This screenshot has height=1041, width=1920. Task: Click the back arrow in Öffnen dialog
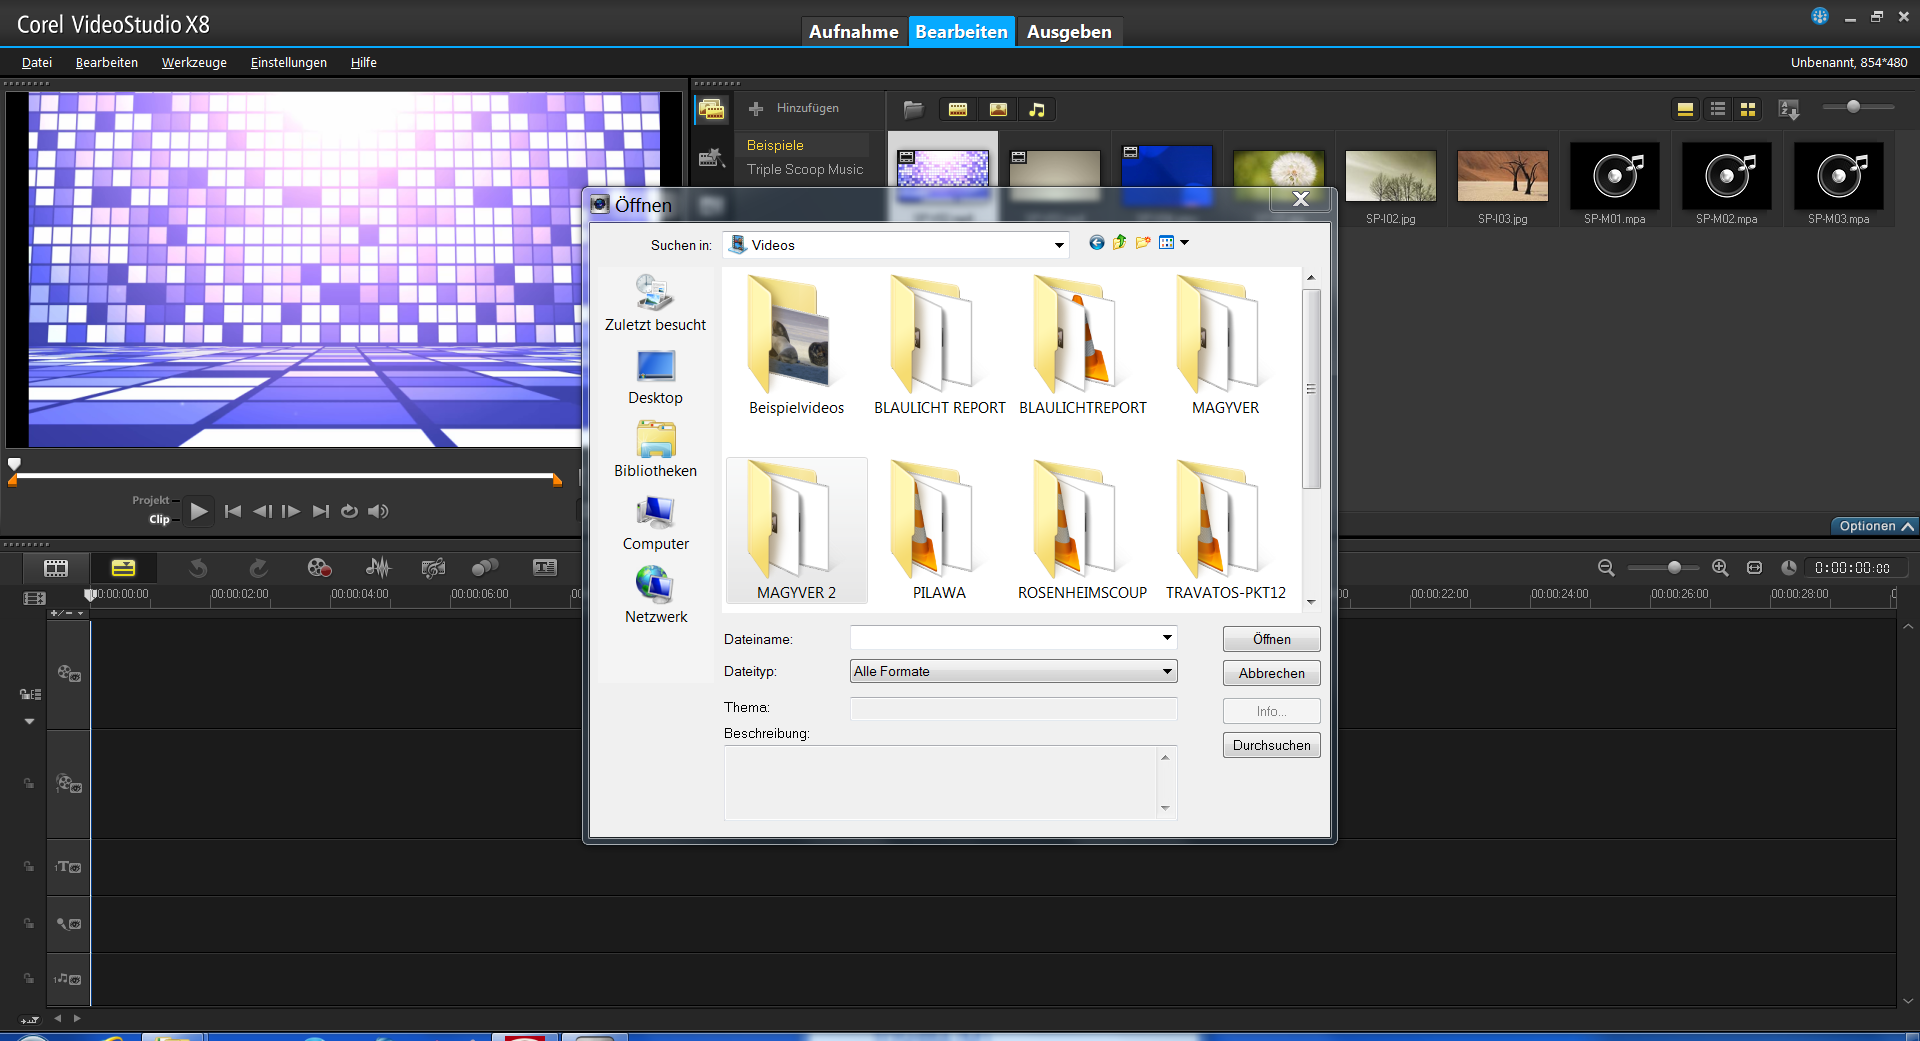(x=1097, y=243)
